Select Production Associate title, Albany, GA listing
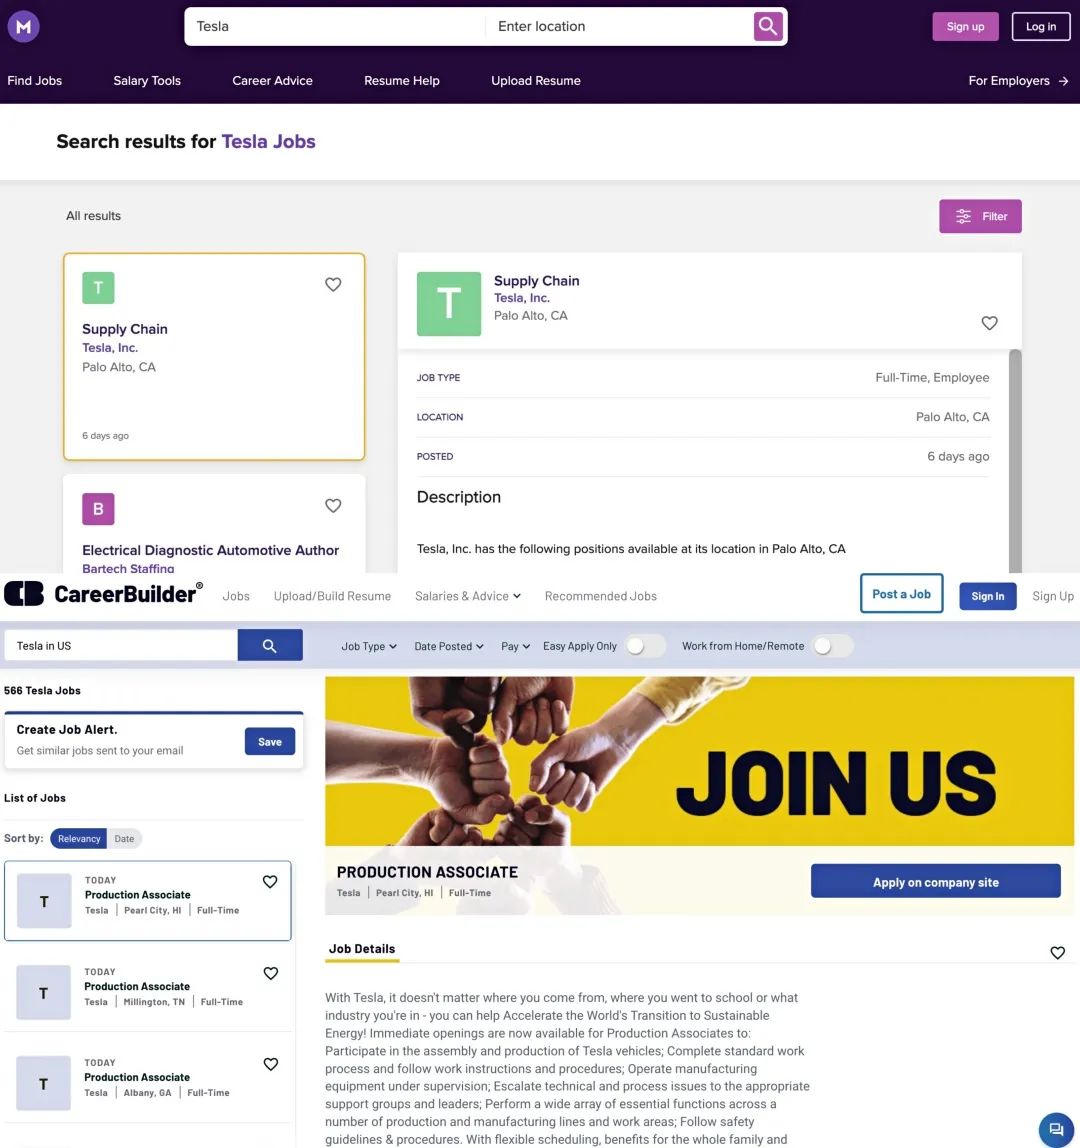The image size is (1080, 1148). click(137, 1077)
